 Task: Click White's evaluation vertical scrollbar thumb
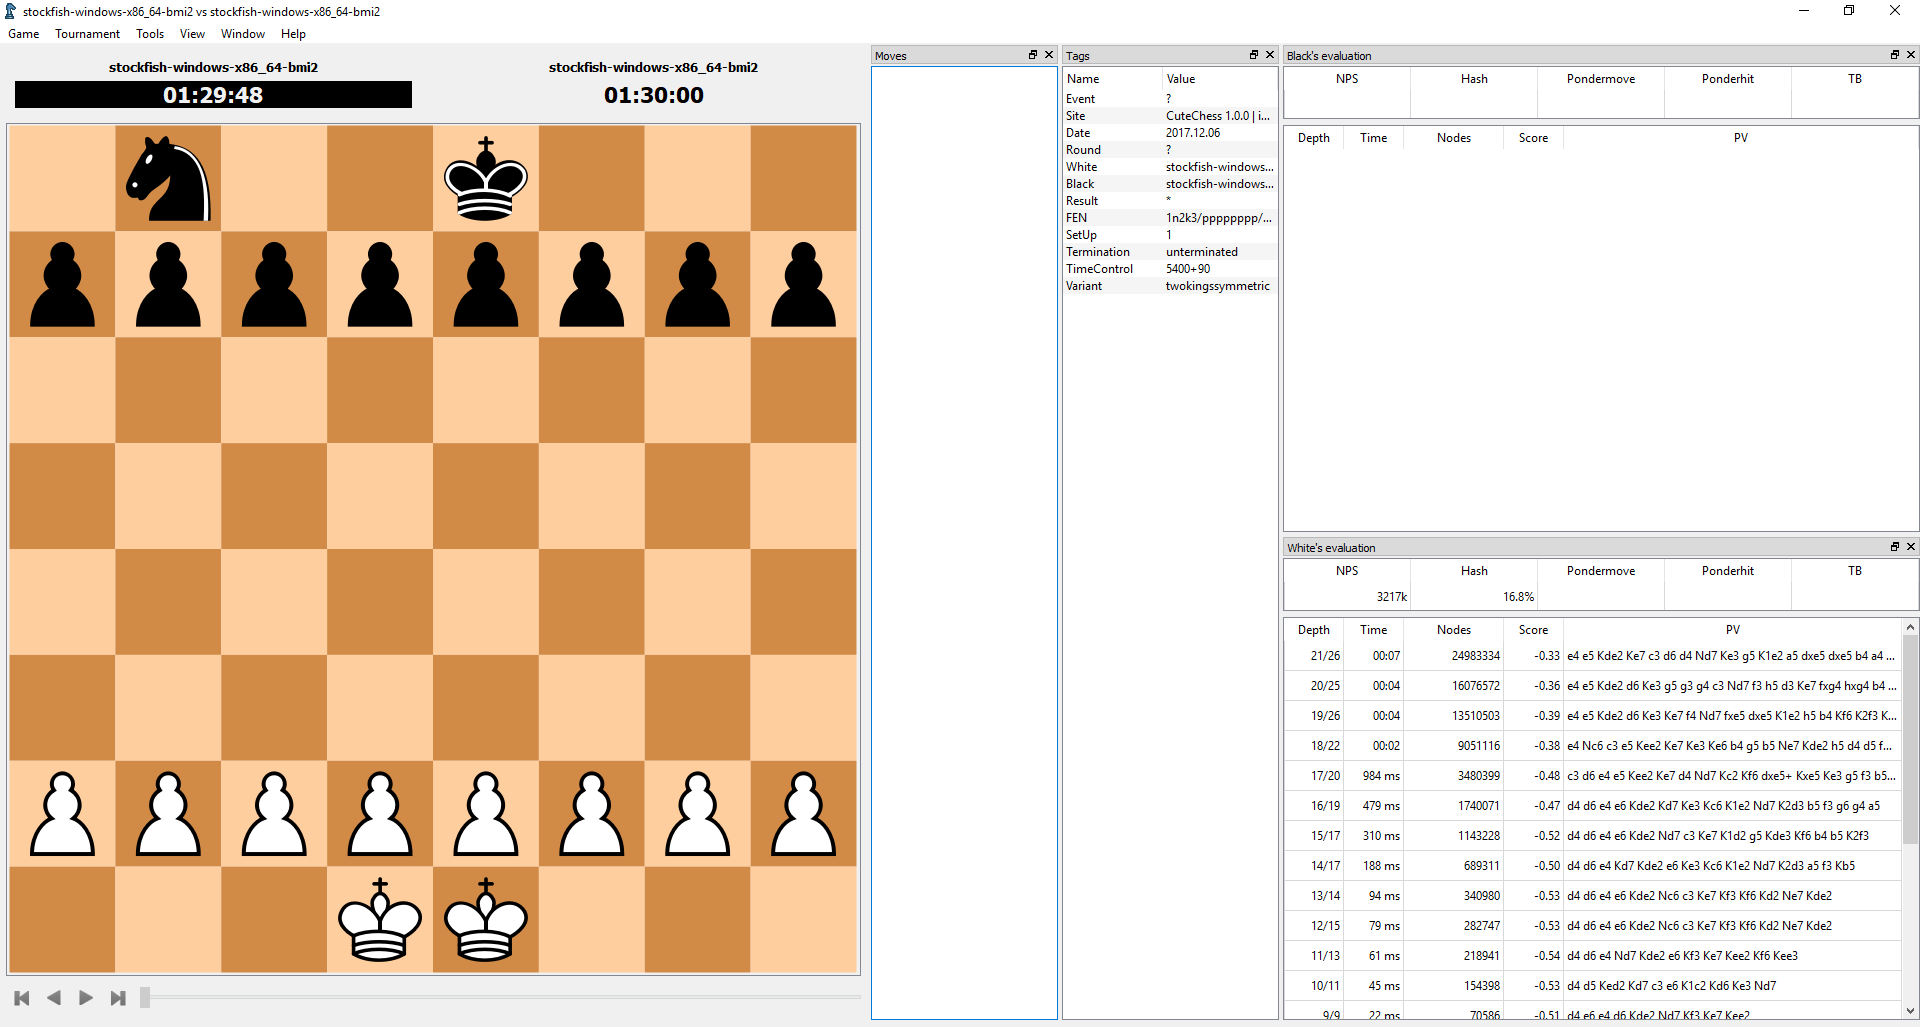(x=1910, y=740)
